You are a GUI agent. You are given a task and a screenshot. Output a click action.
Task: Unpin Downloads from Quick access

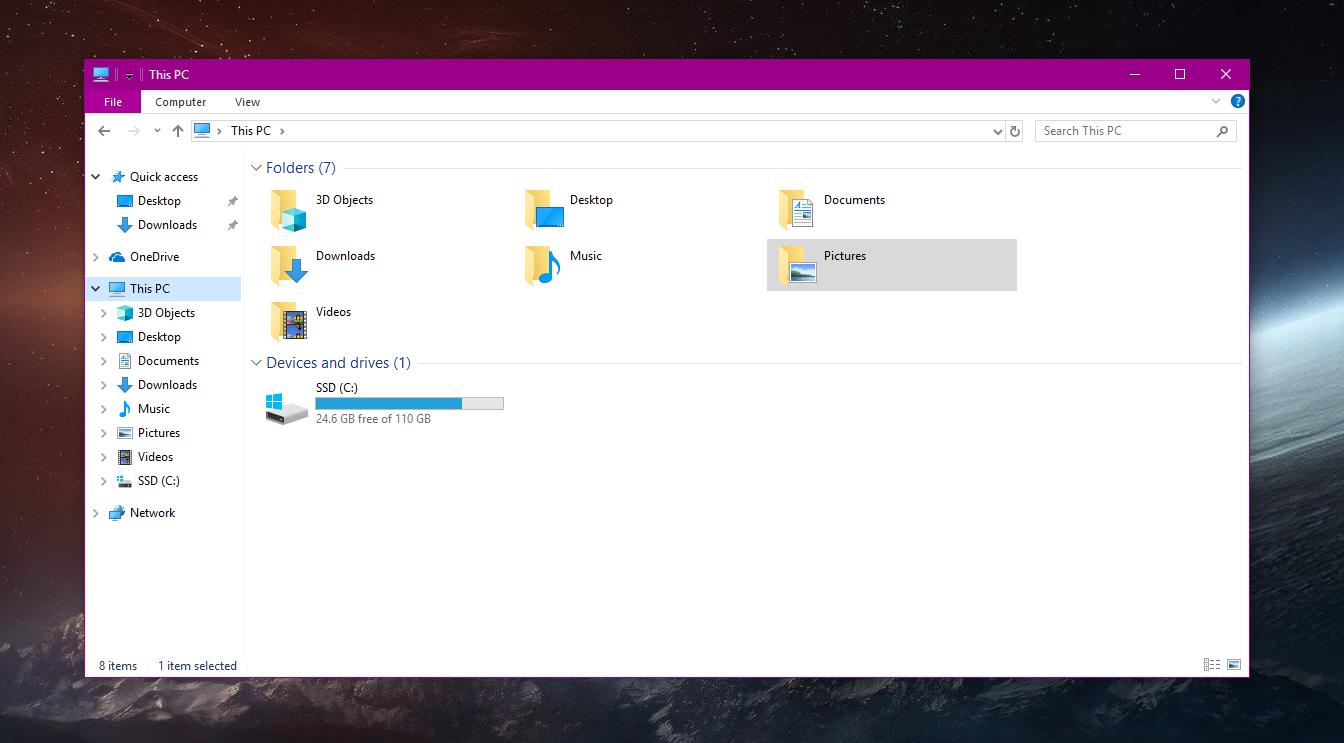point(232,225)
